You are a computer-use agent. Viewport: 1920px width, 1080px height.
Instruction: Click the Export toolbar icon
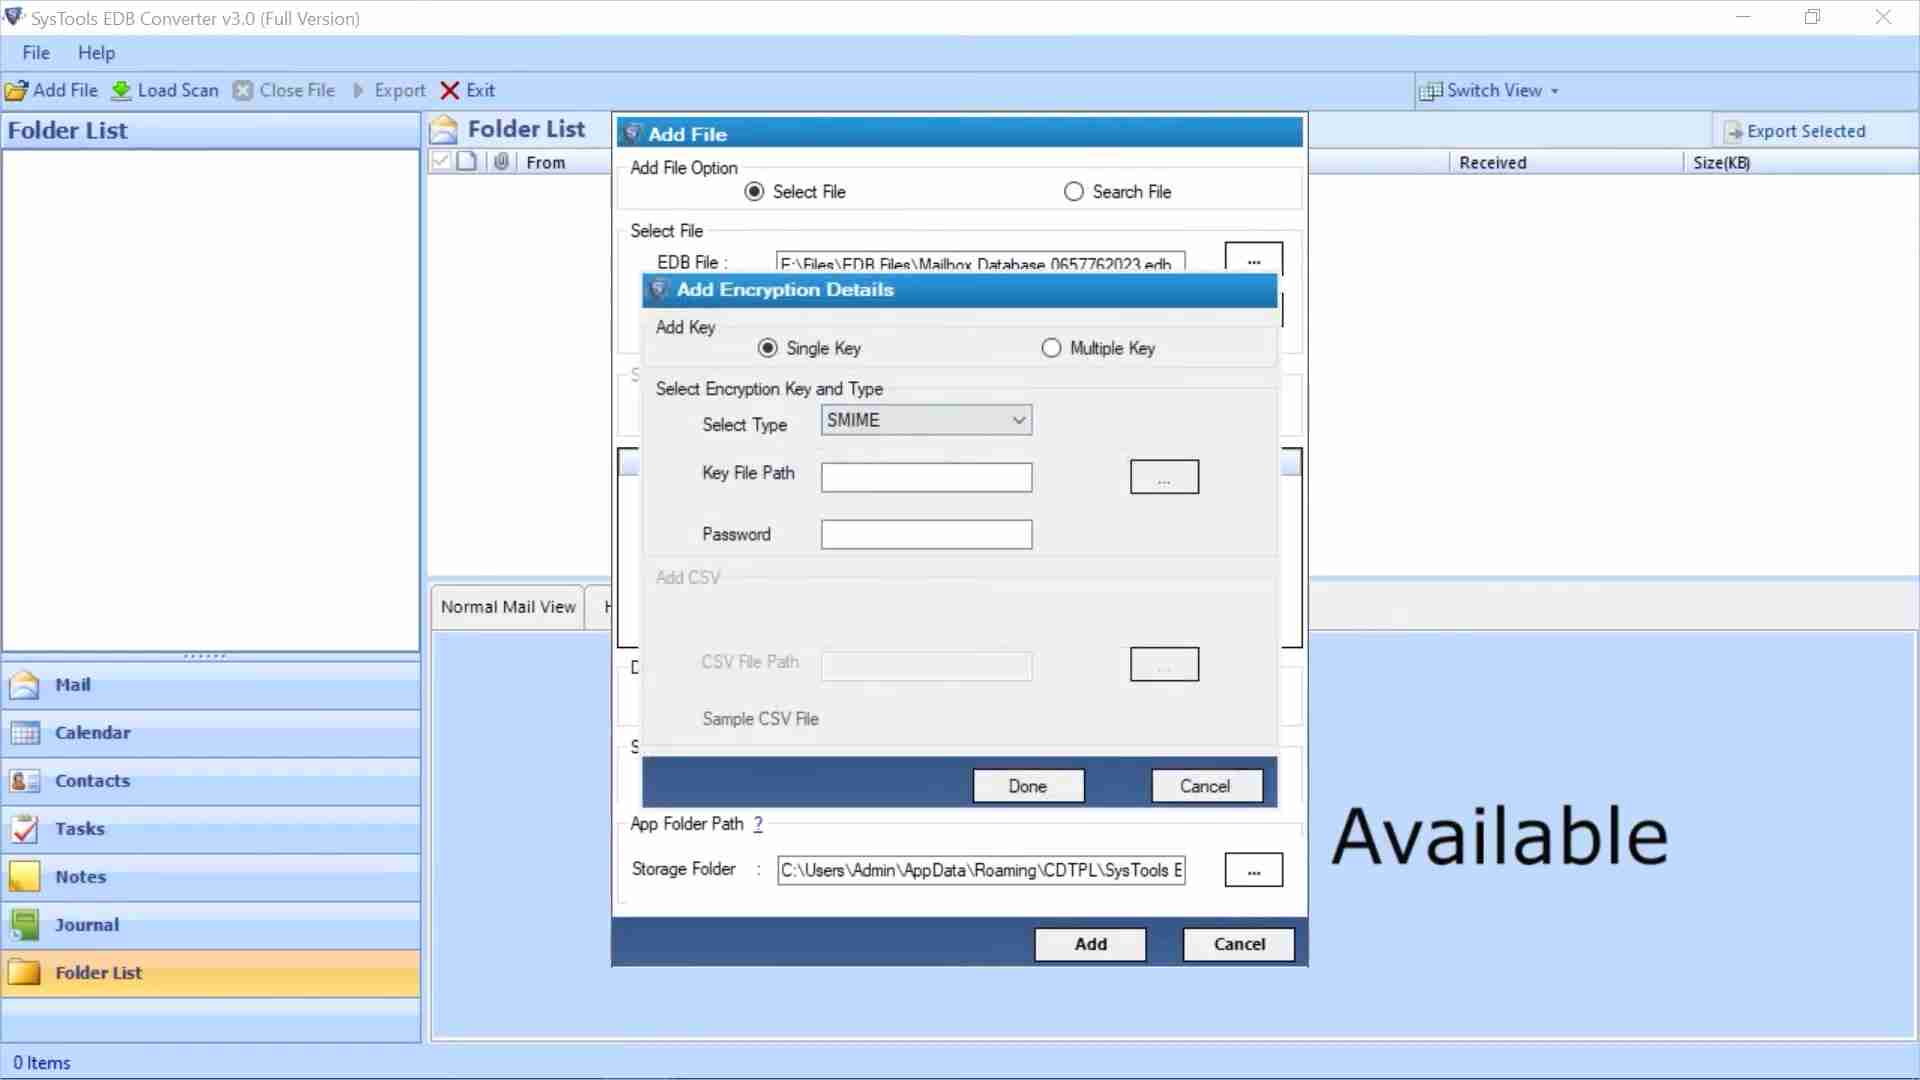[x=390, y=90]
